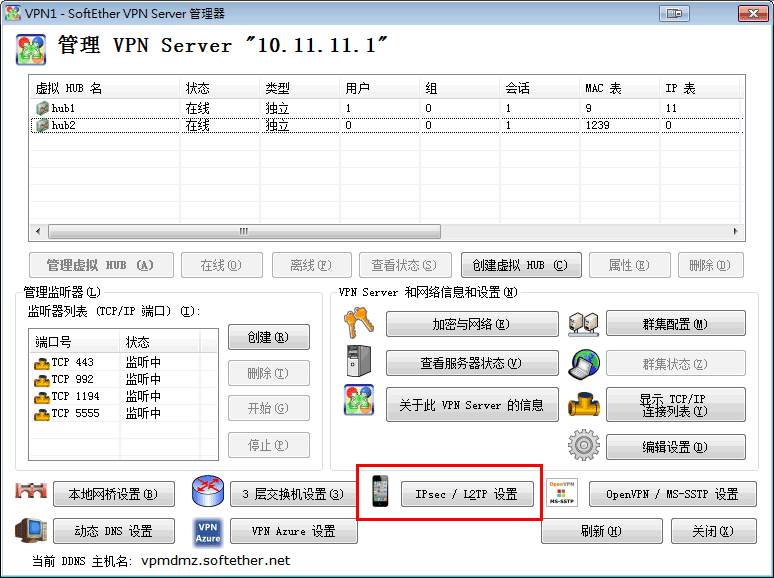This screenshot has height=578, width=774.
Task: Click the 属性(E) button
Action: tap(629, 265)
